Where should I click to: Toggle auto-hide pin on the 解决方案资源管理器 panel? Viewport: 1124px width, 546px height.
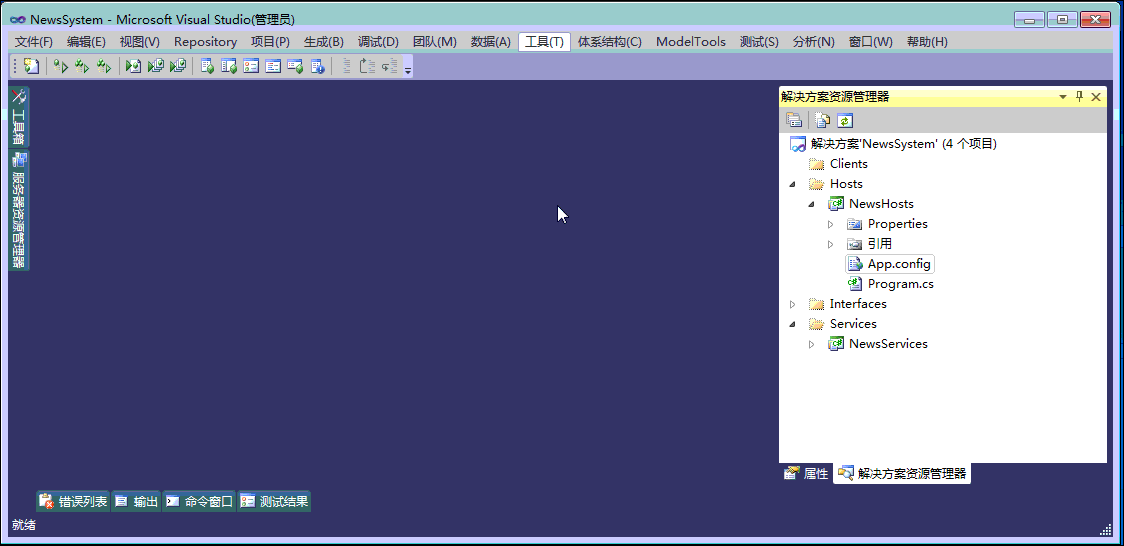[x=1080, y=97]
